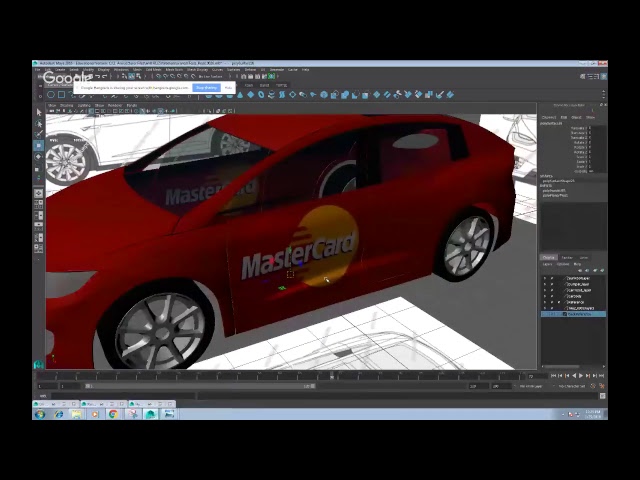Toggle the Channel Box panel icon top right

[603, 76]
